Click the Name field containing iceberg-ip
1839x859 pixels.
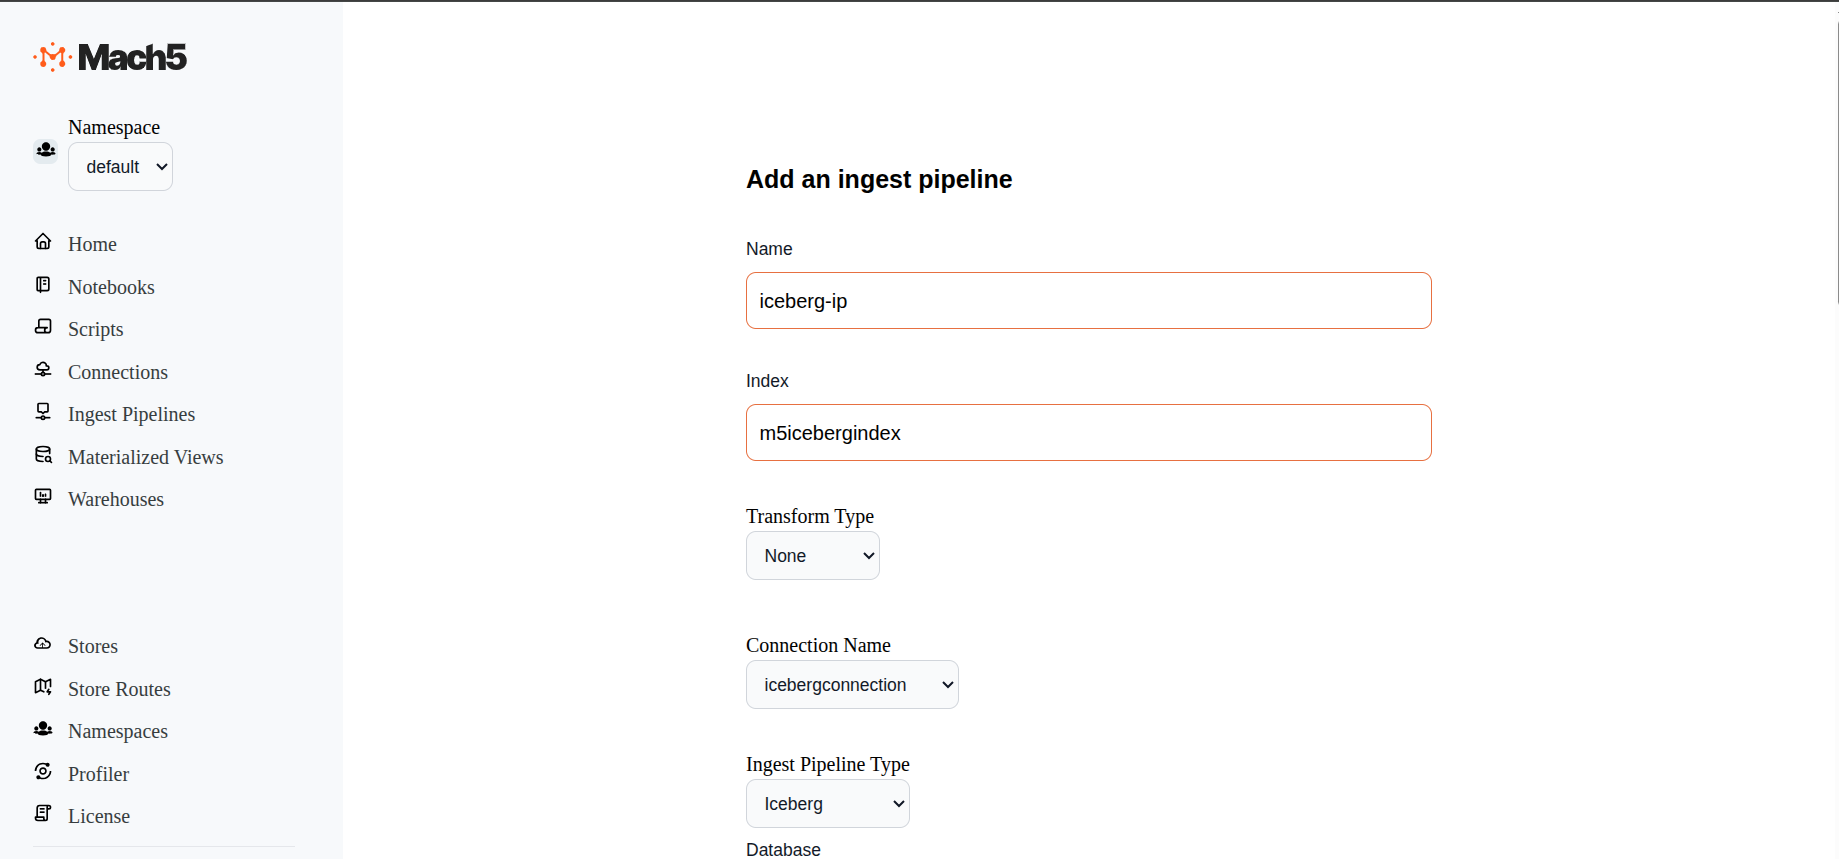pyautogui.click(x=1088, y=300)
